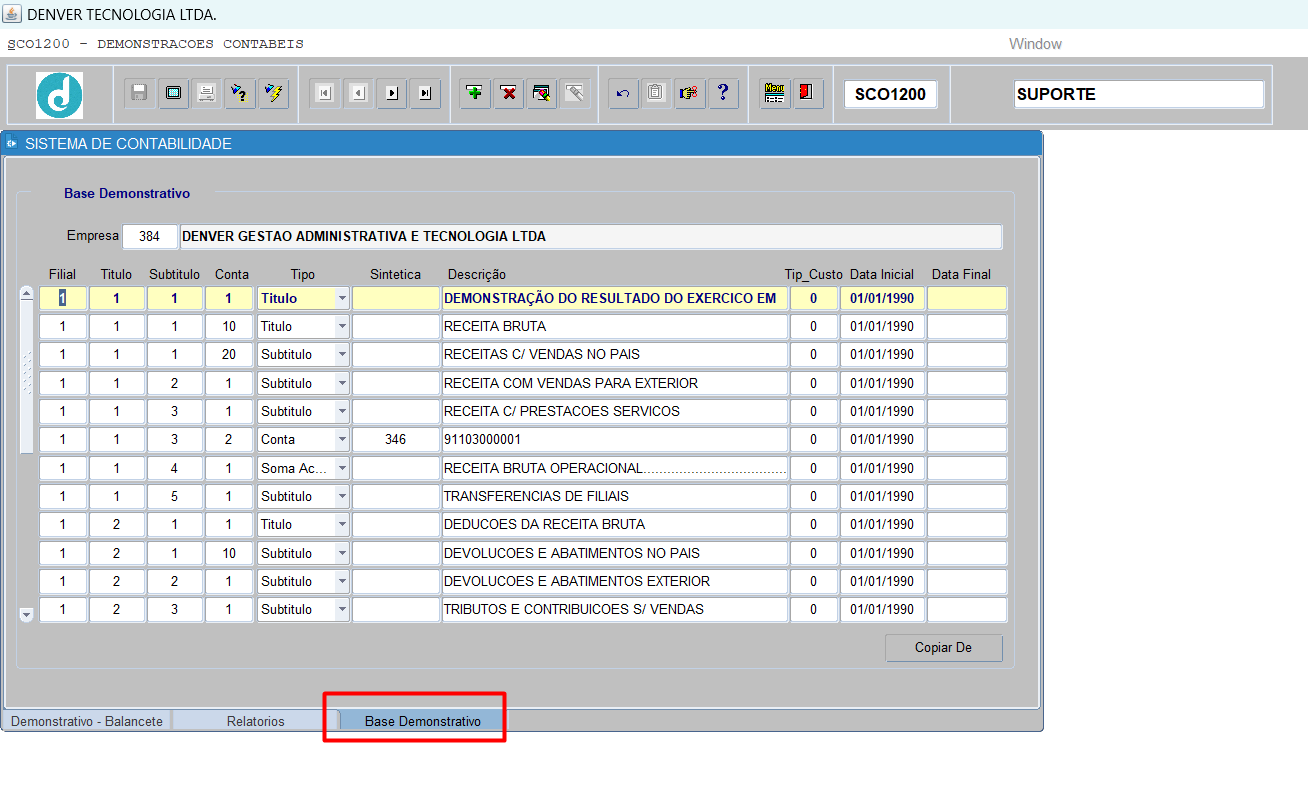
Task: Insert a new record with green plus
Action: [x=475, y=93]
